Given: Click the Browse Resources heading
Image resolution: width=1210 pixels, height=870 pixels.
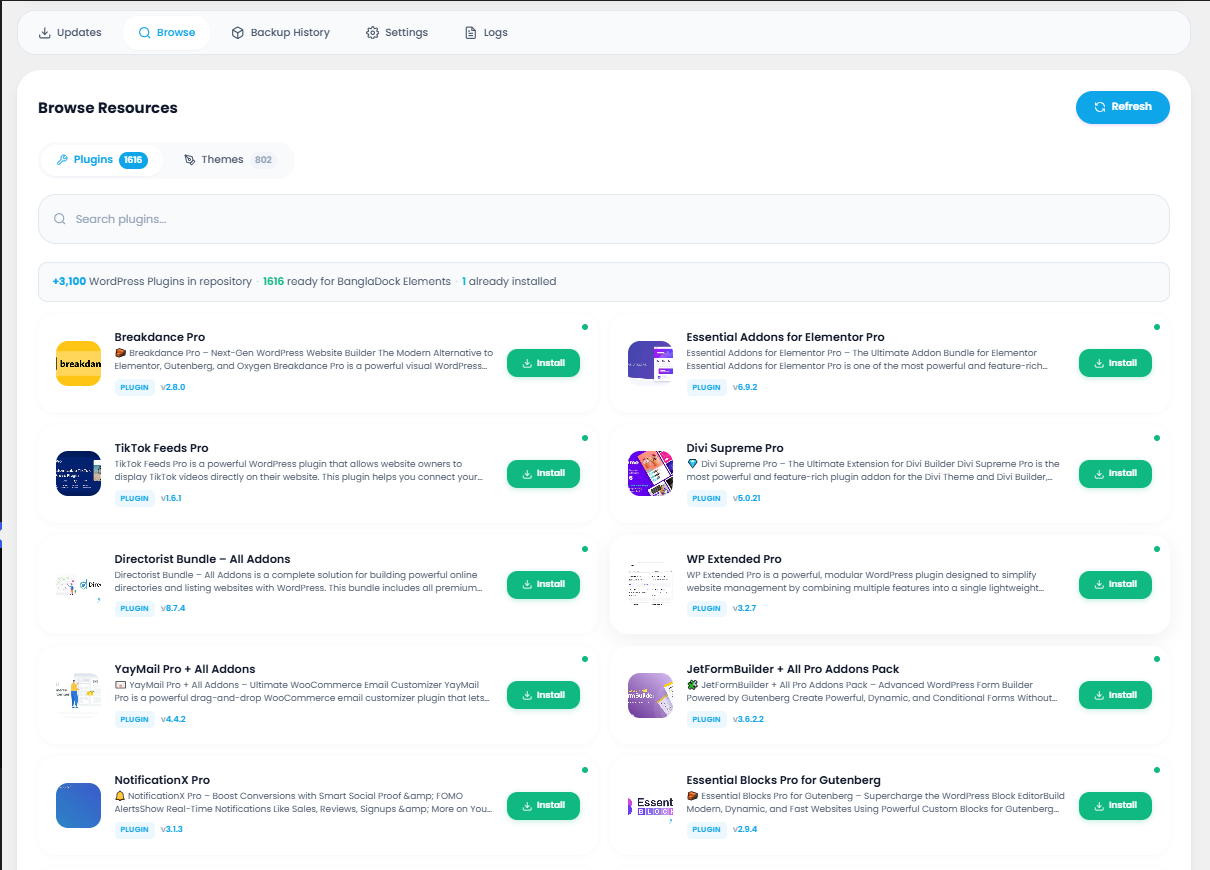Looking at the screenshot, I should pyautogui.click(x=108, y=108).
